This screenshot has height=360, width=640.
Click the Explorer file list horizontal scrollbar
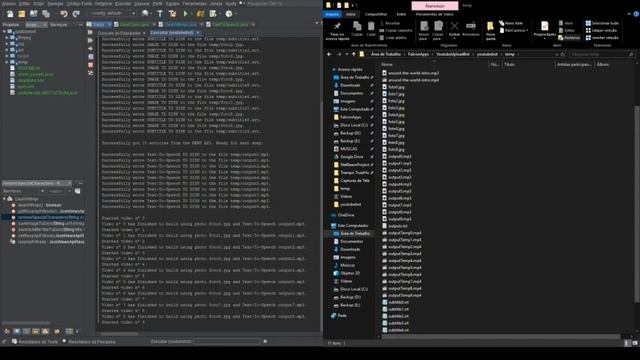(501, 337)
